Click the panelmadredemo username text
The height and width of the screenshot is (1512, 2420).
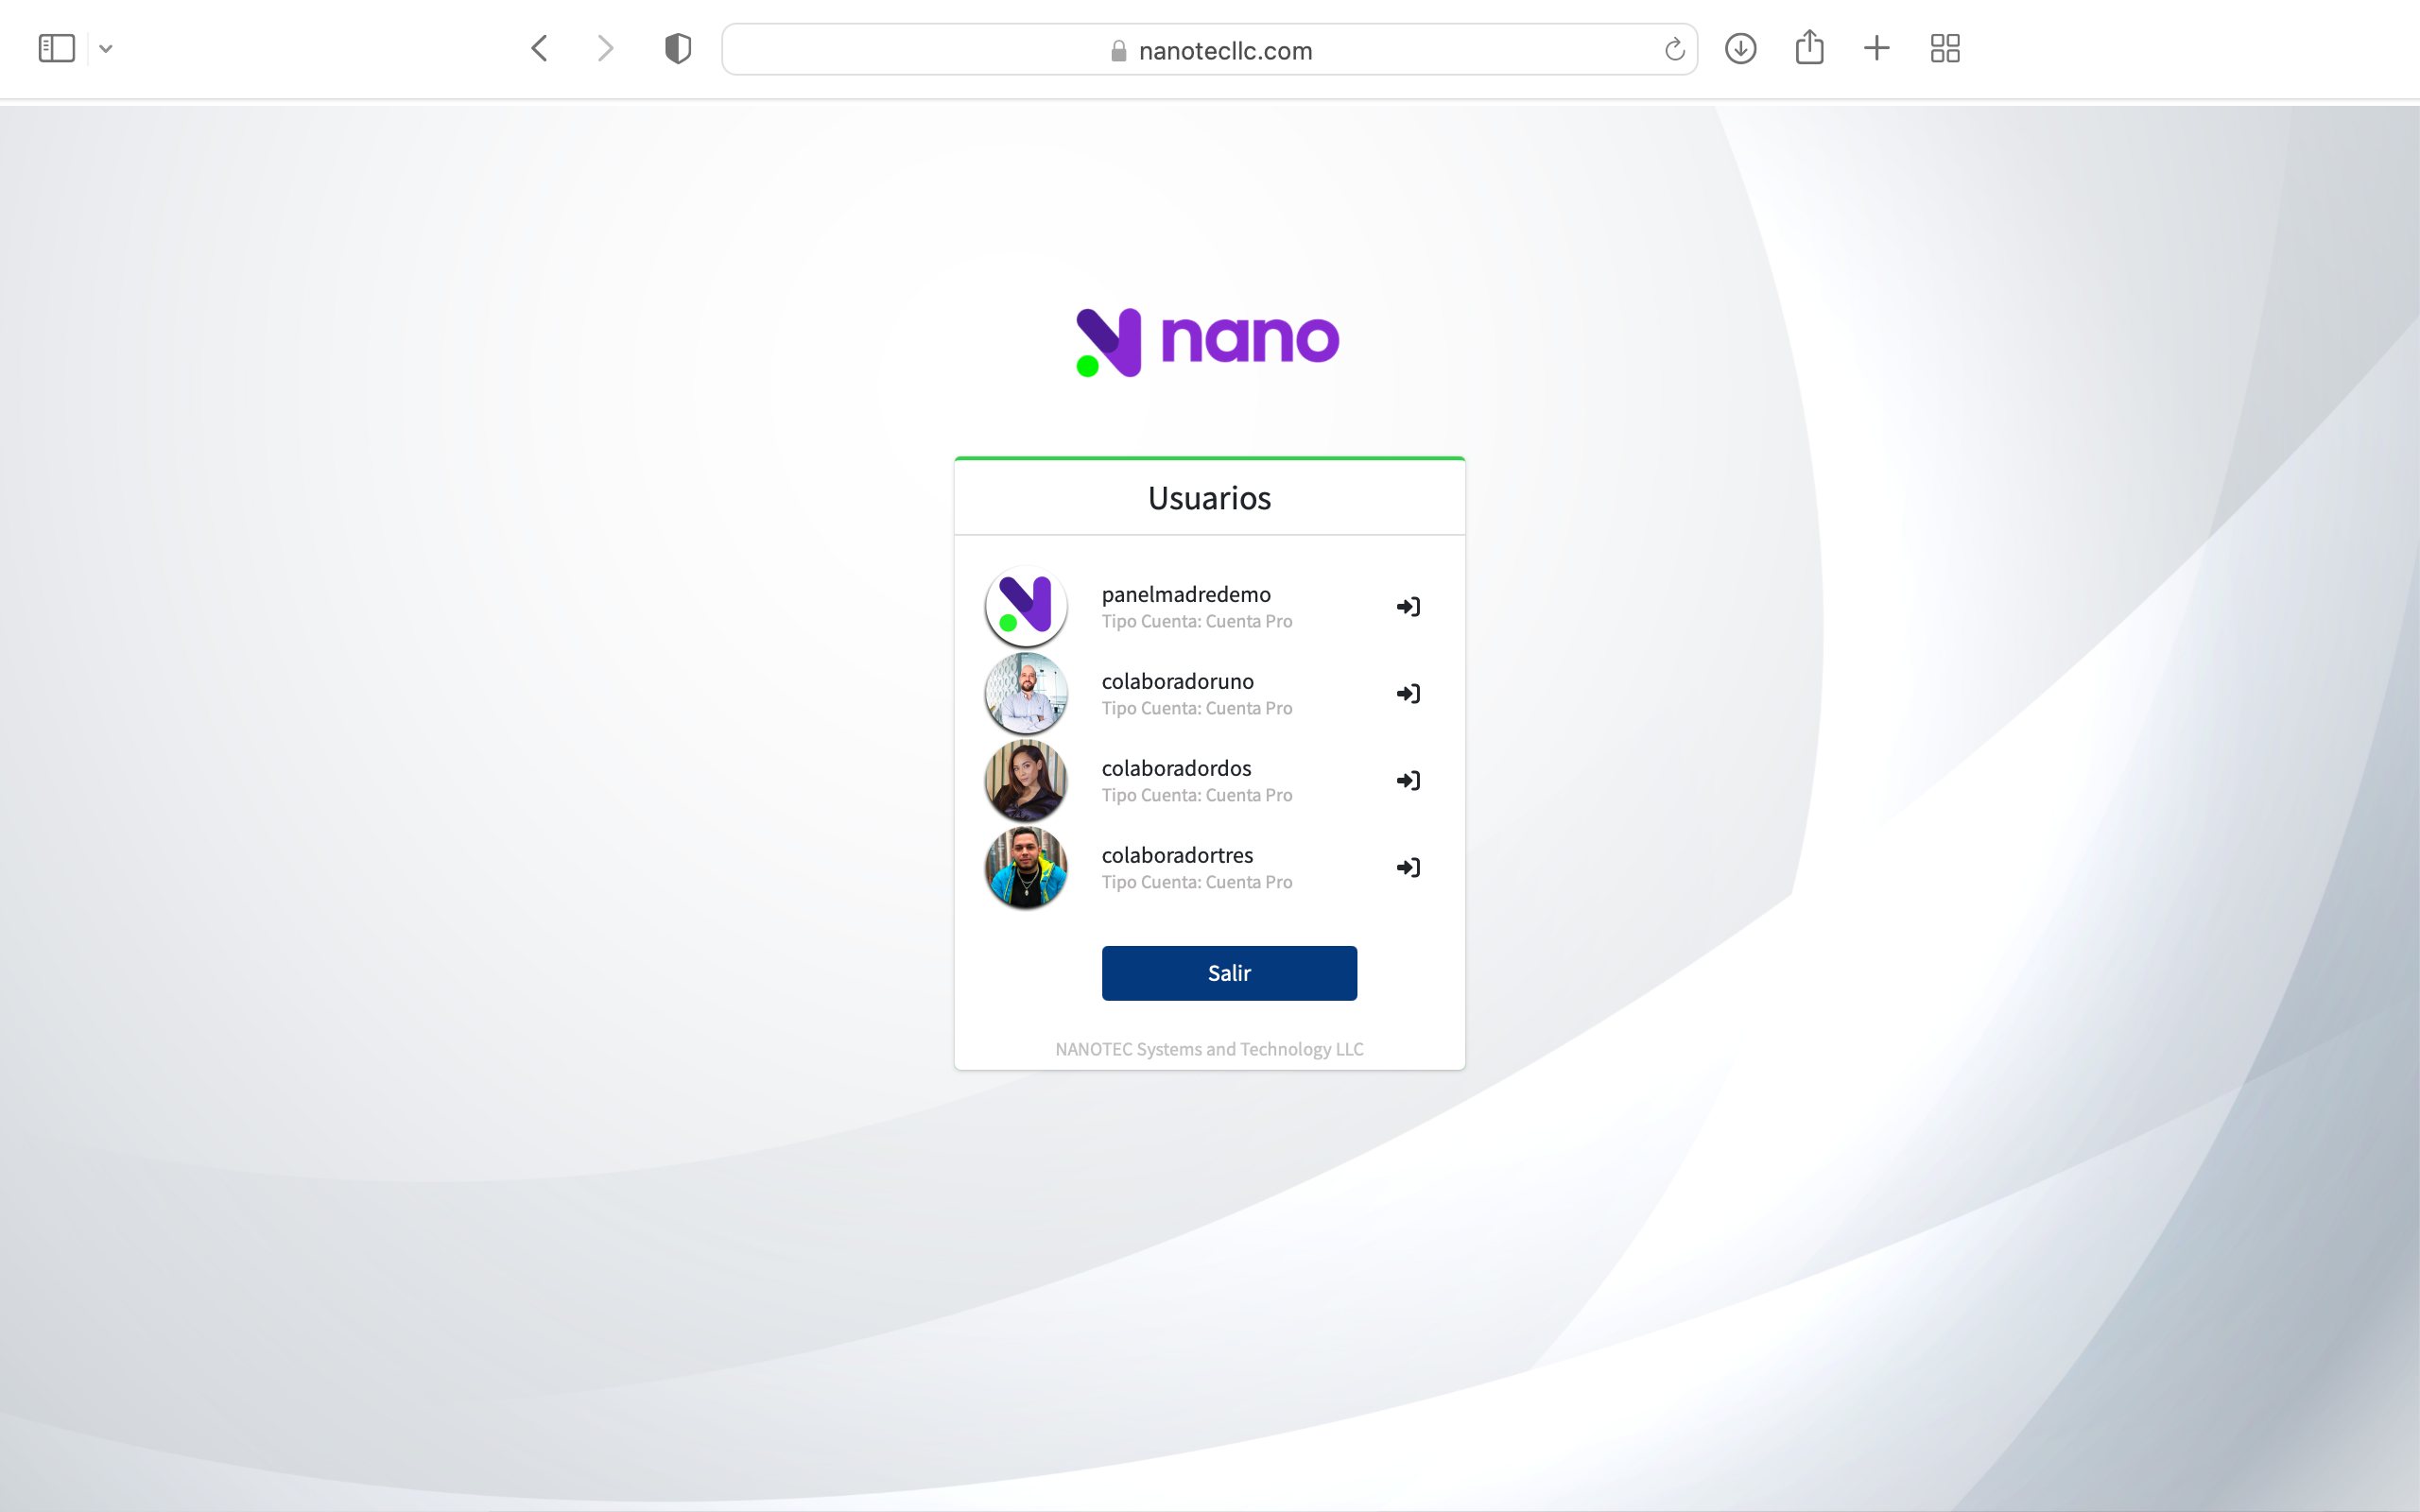coord(1186,594)
